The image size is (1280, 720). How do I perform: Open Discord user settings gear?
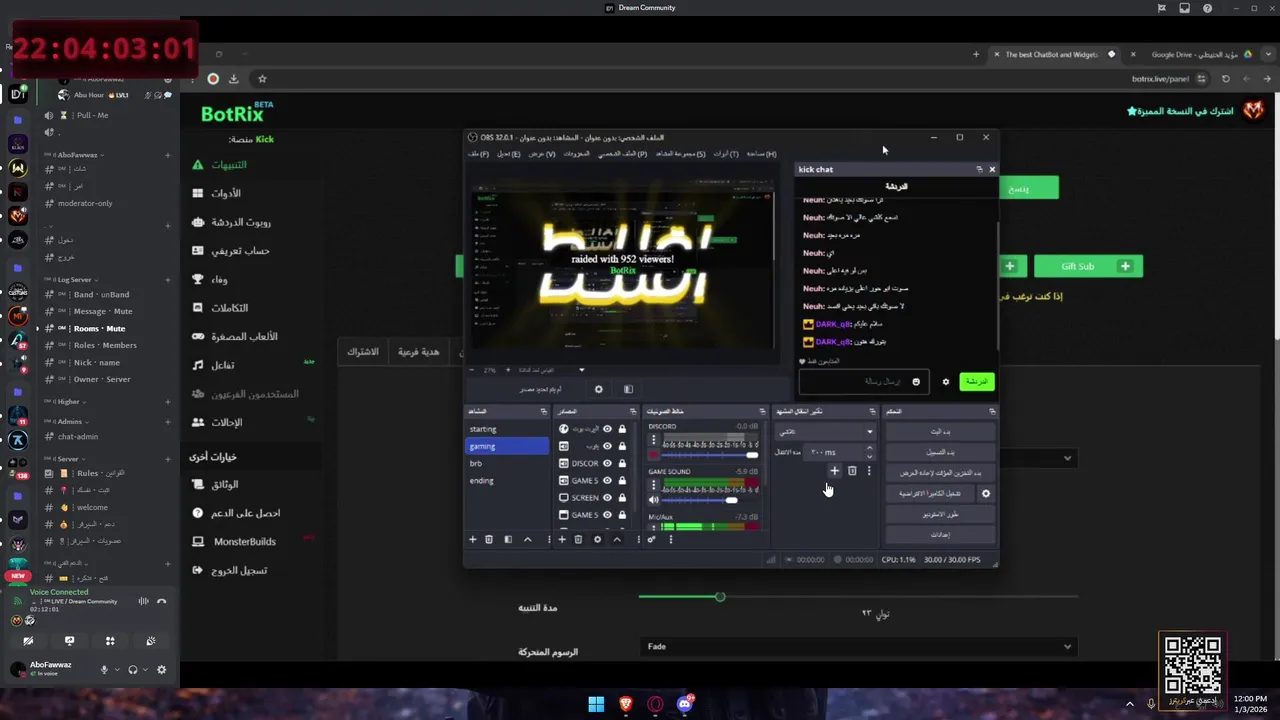[161, 670]
